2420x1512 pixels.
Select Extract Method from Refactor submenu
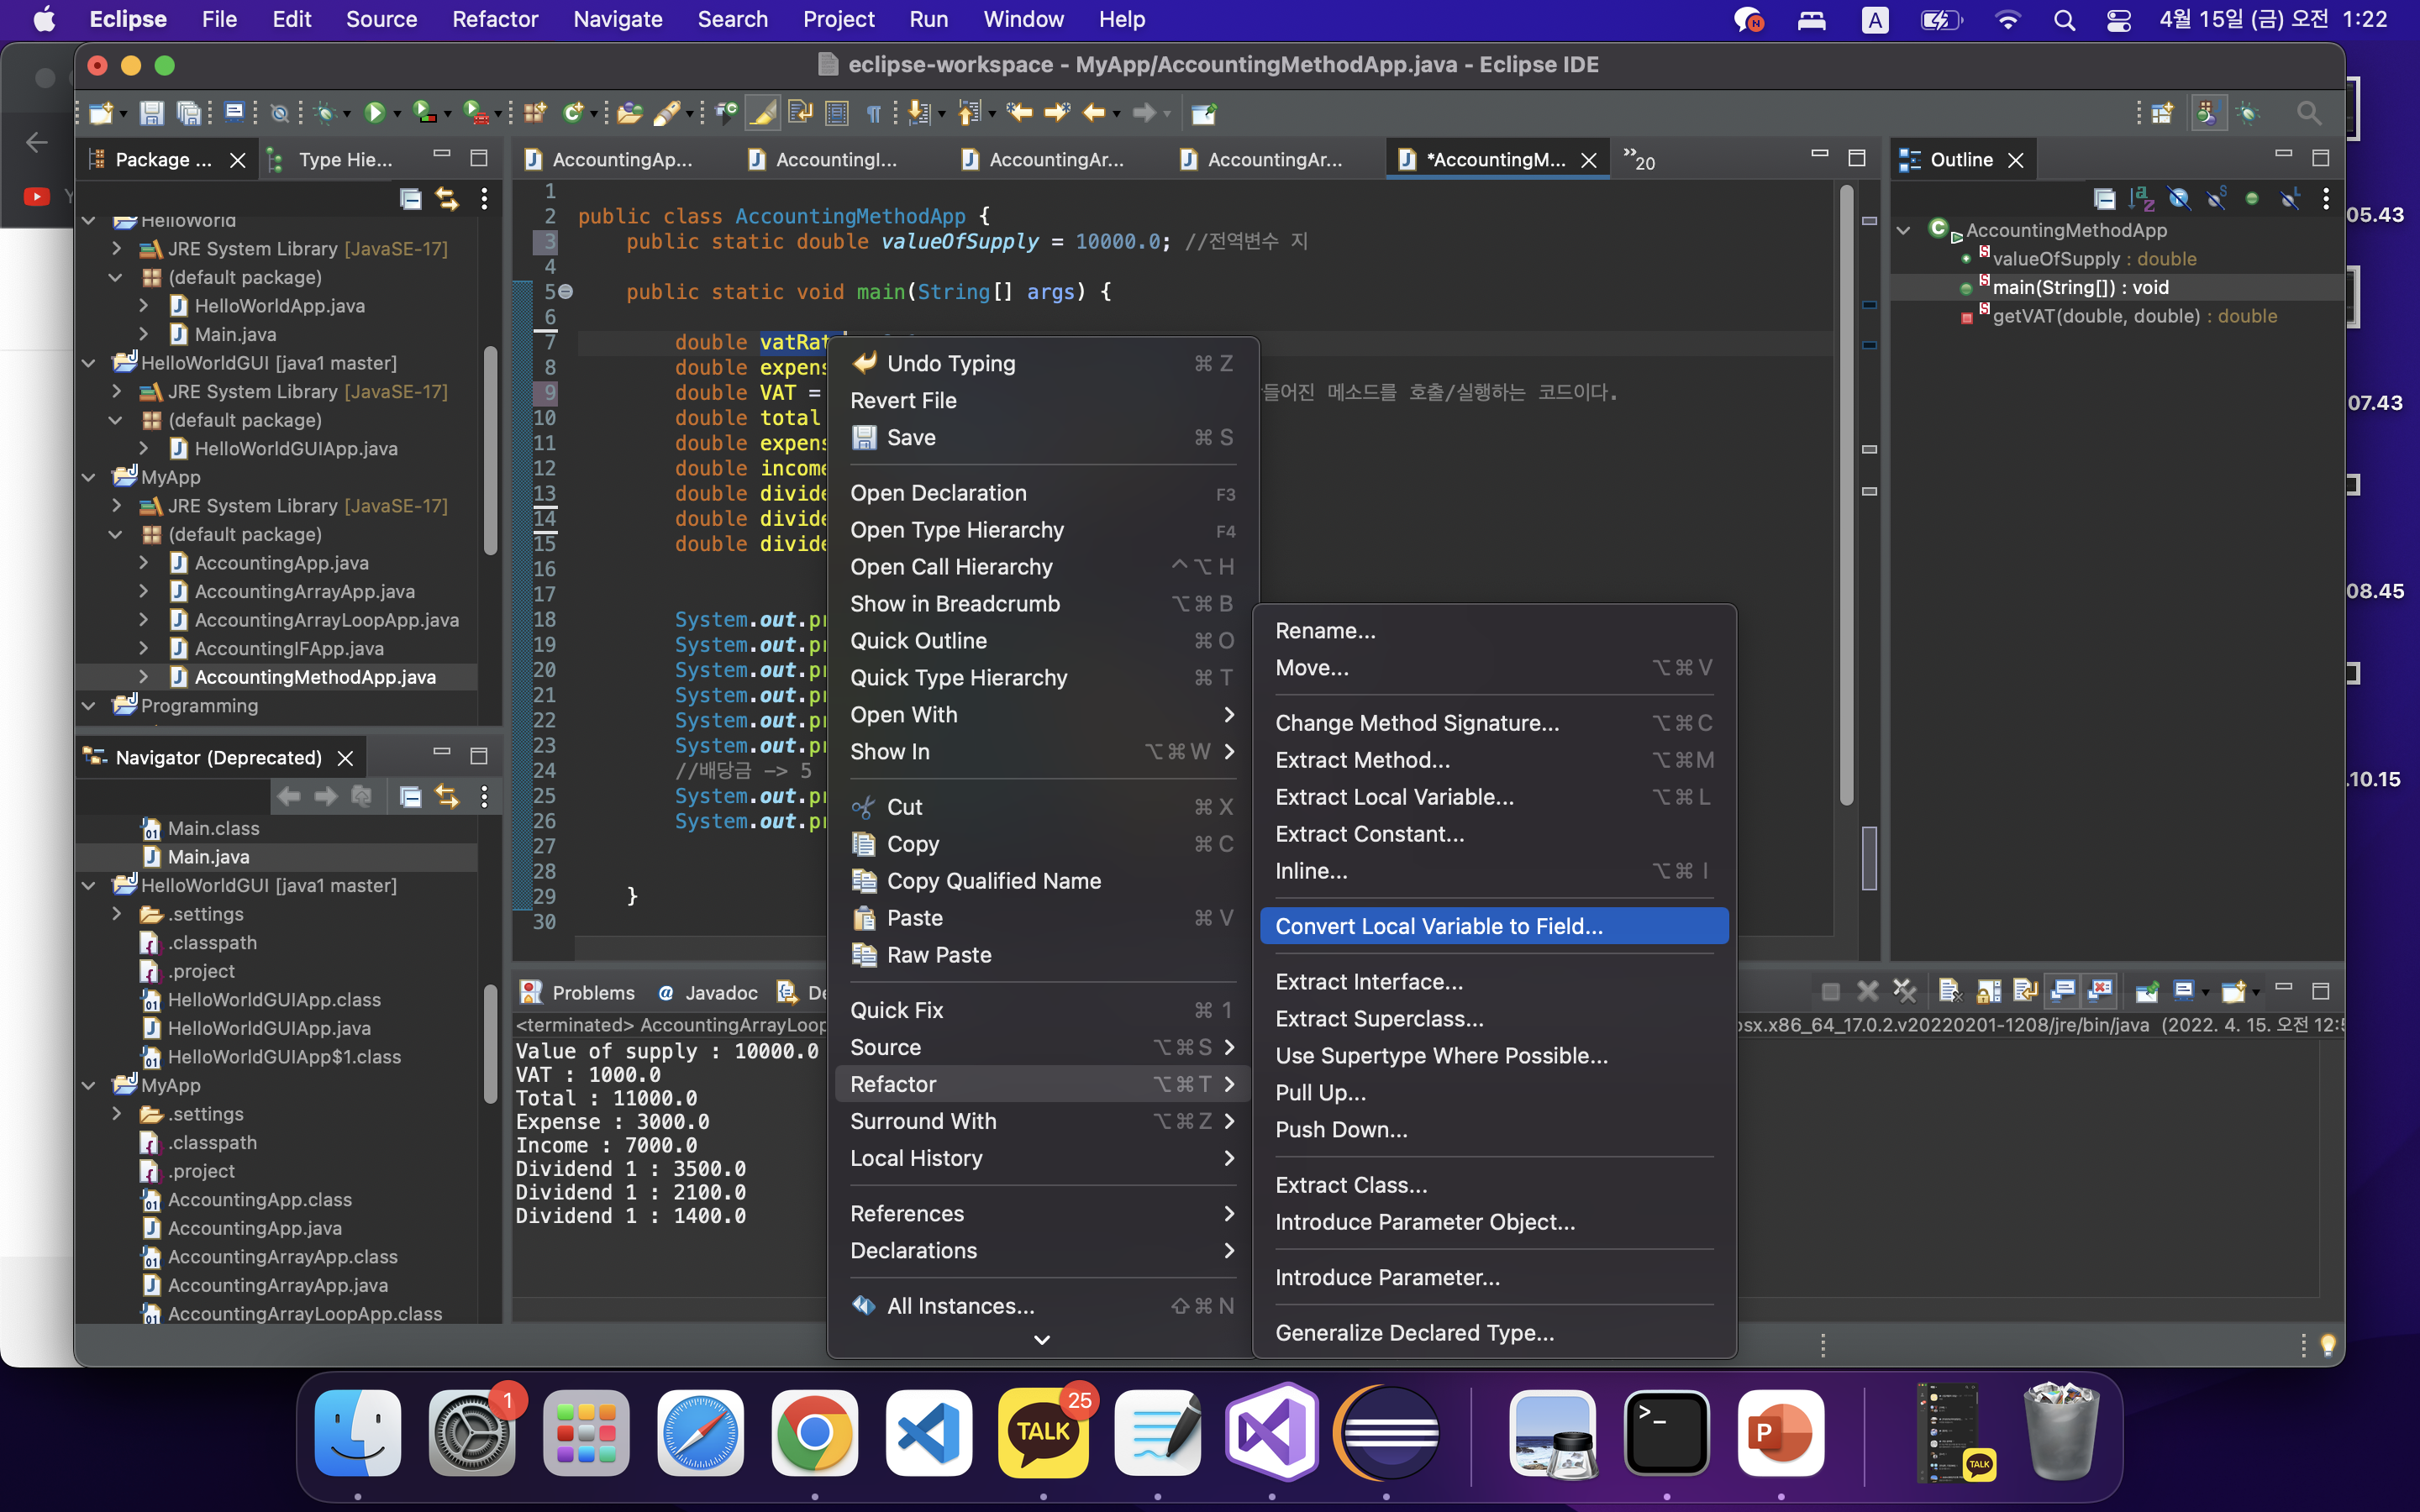coord(1361,760)
